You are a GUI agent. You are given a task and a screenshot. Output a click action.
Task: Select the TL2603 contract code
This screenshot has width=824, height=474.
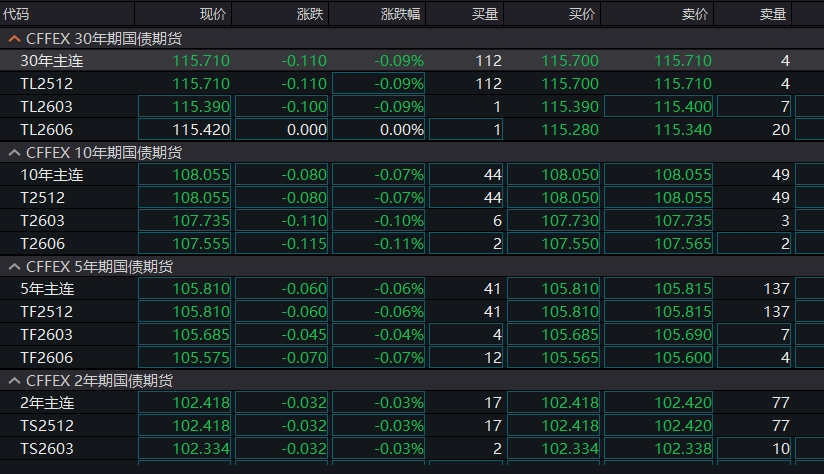click(x=46, y=106)
